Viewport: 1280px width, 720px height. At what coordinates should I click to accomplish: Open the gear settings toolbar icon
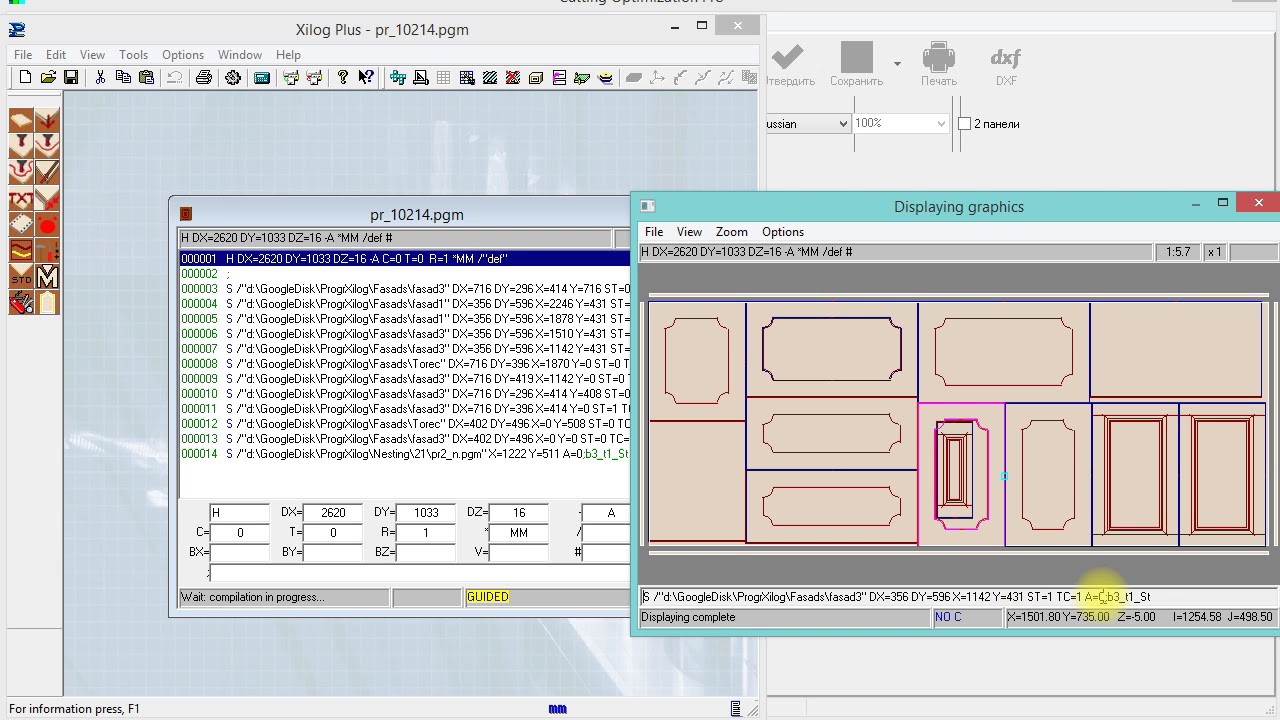click(x=233, y=77)
